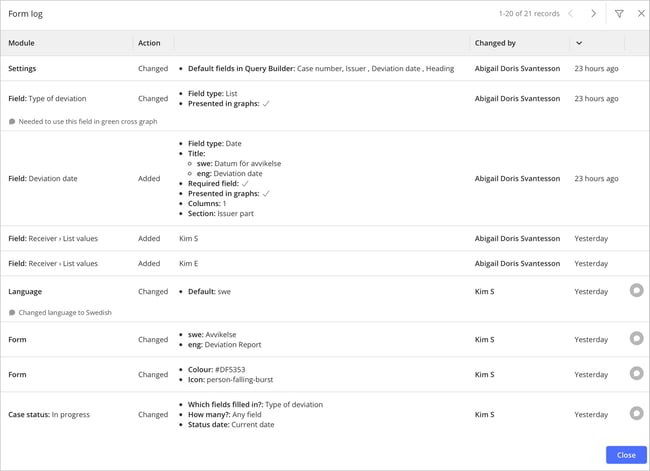650x471 pixels.
Task: Click the Kim E list value entry
Action: click(188, 264)
